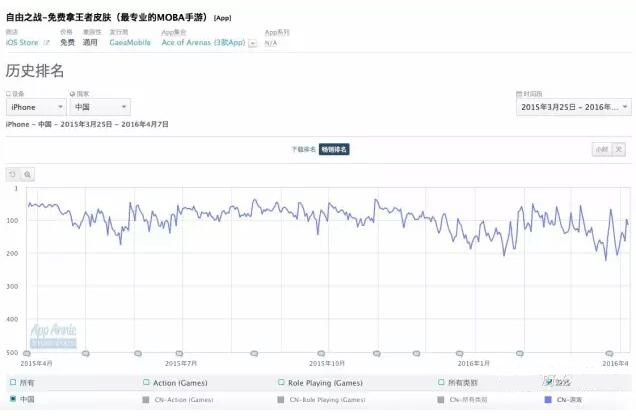This screenshot has height=416, width=636.
Task: Click external link icon beside iOS Store
Action: [46, 43]
